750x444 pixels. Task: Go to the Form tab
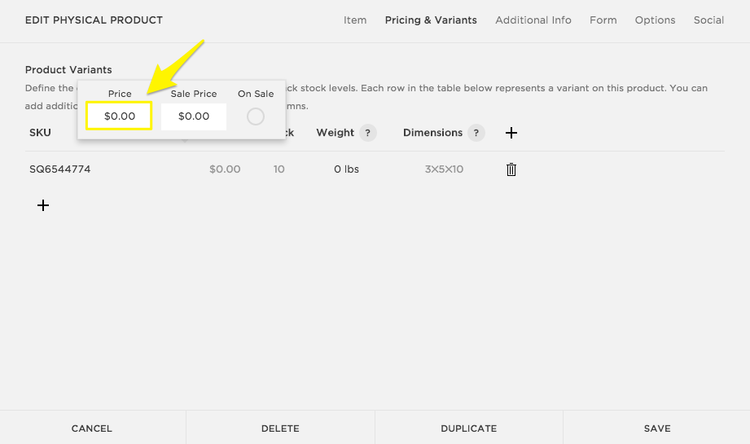click(x=603, y=20)
